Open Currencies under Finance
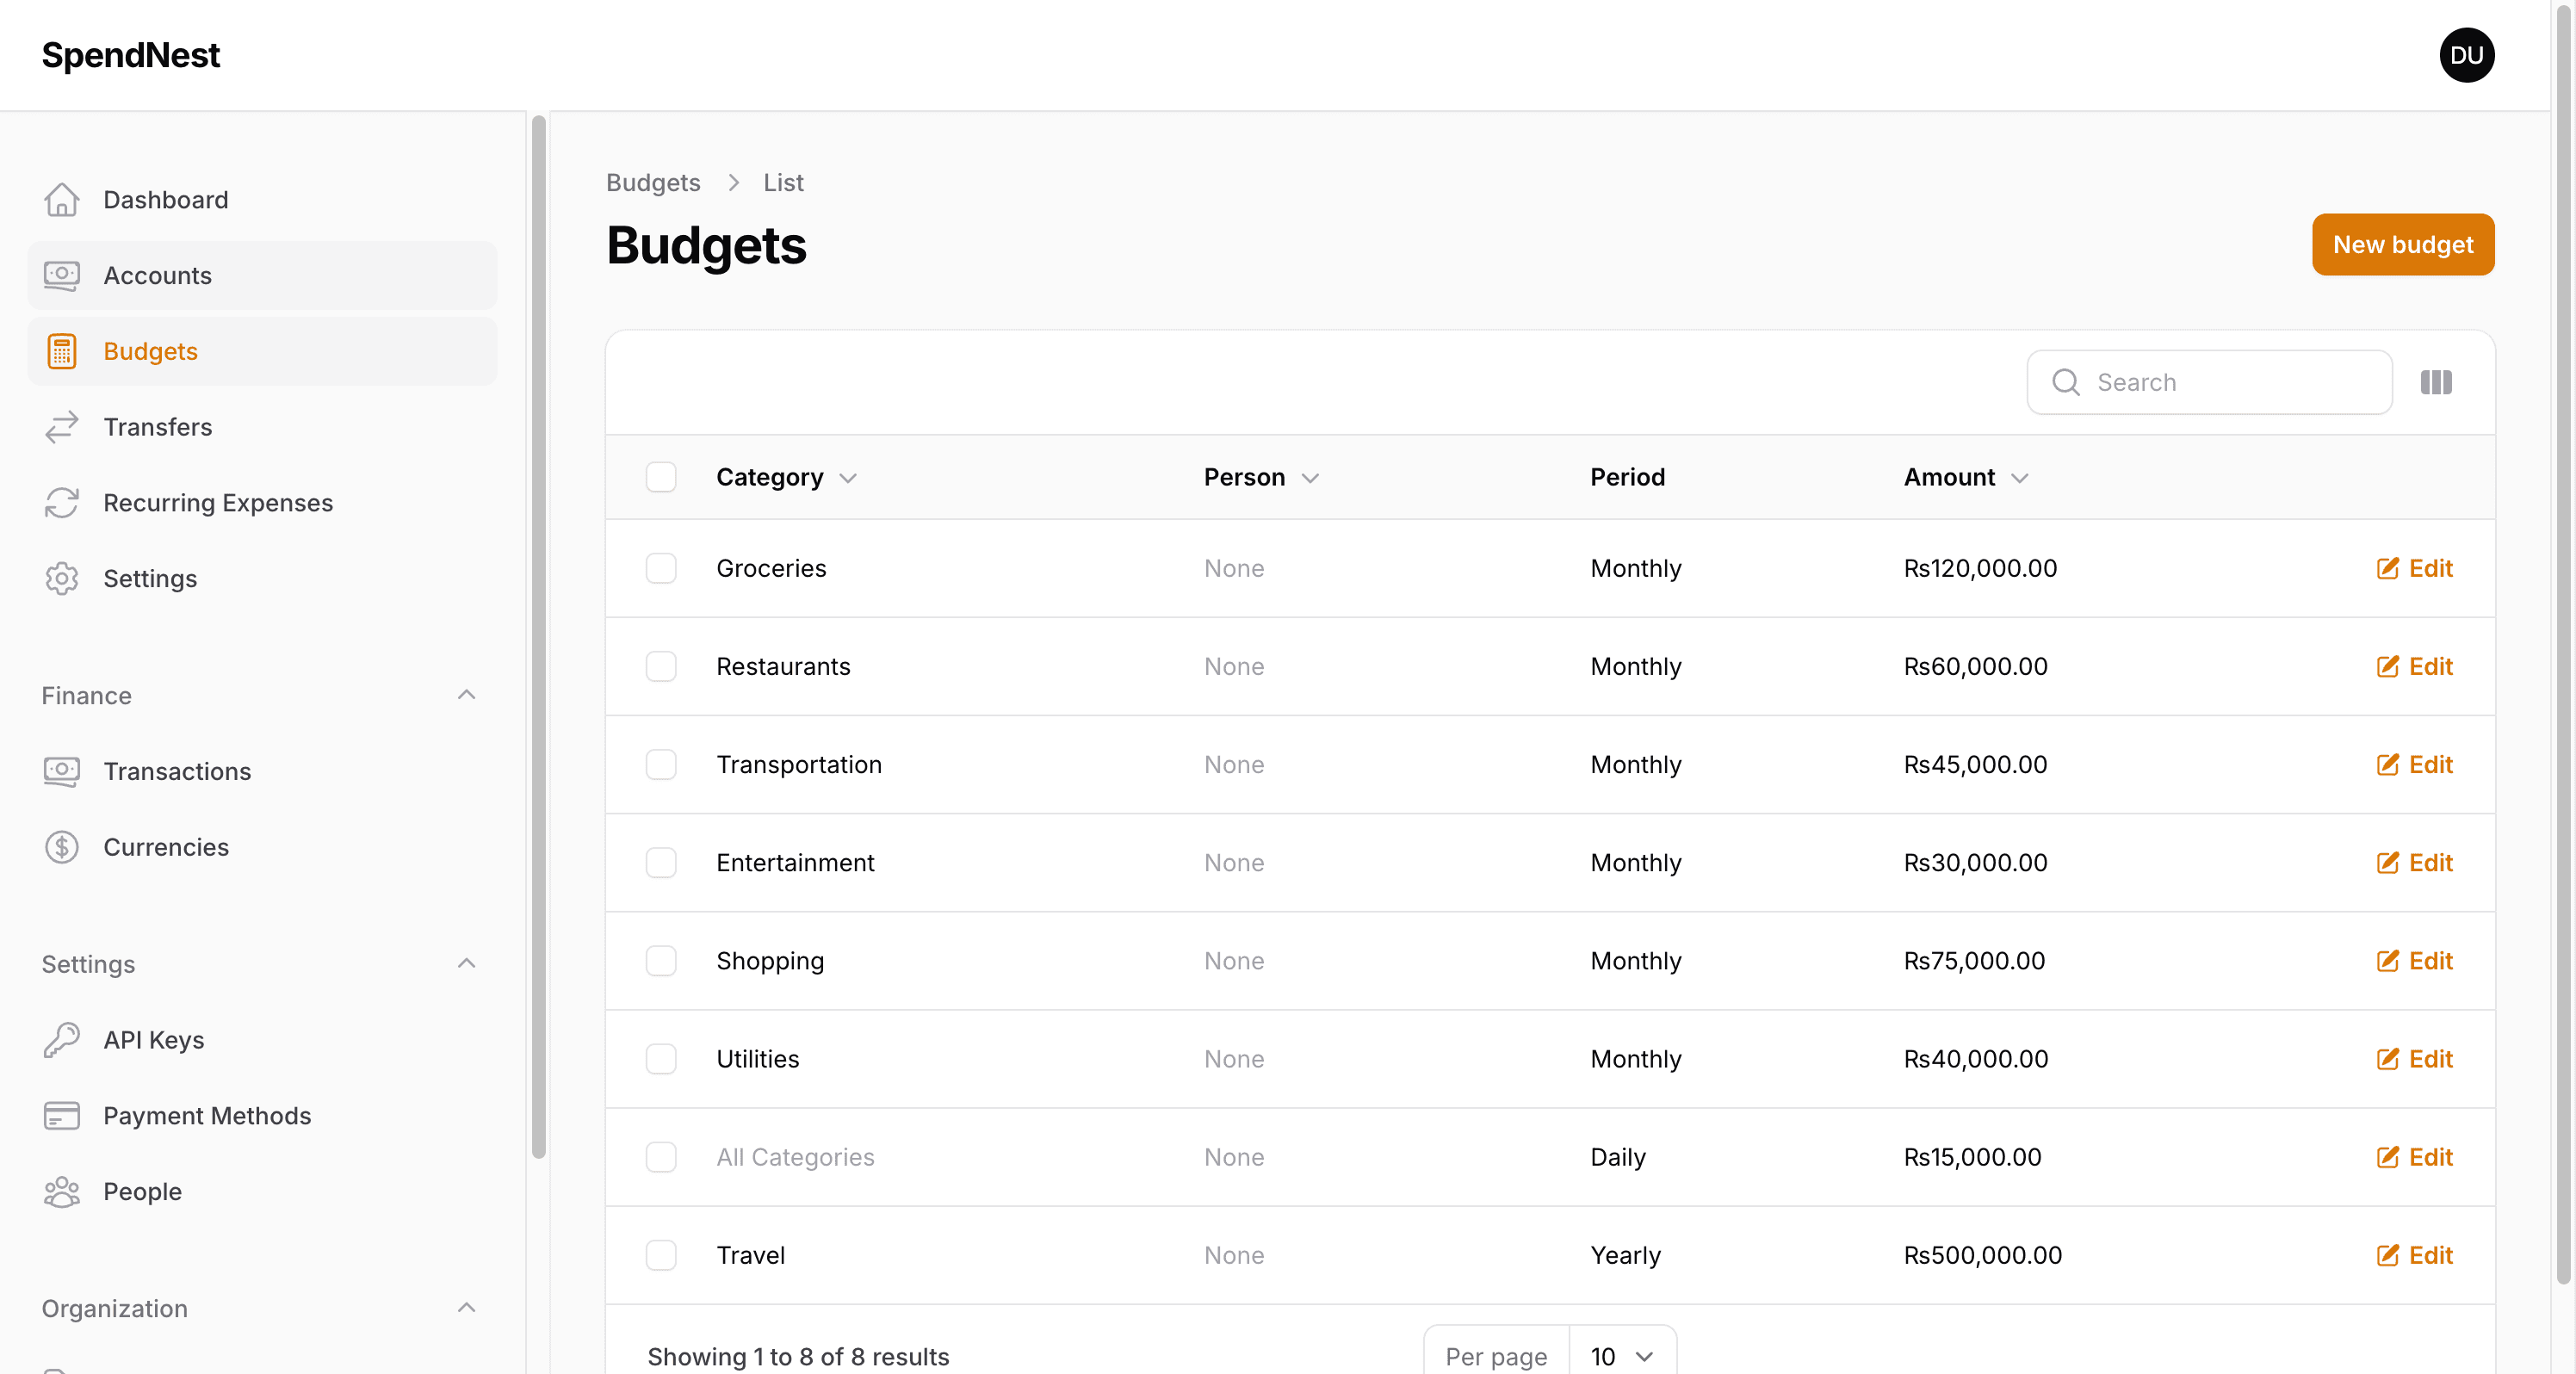This screenshot has width=2576, height=1374. pos(262,848)
